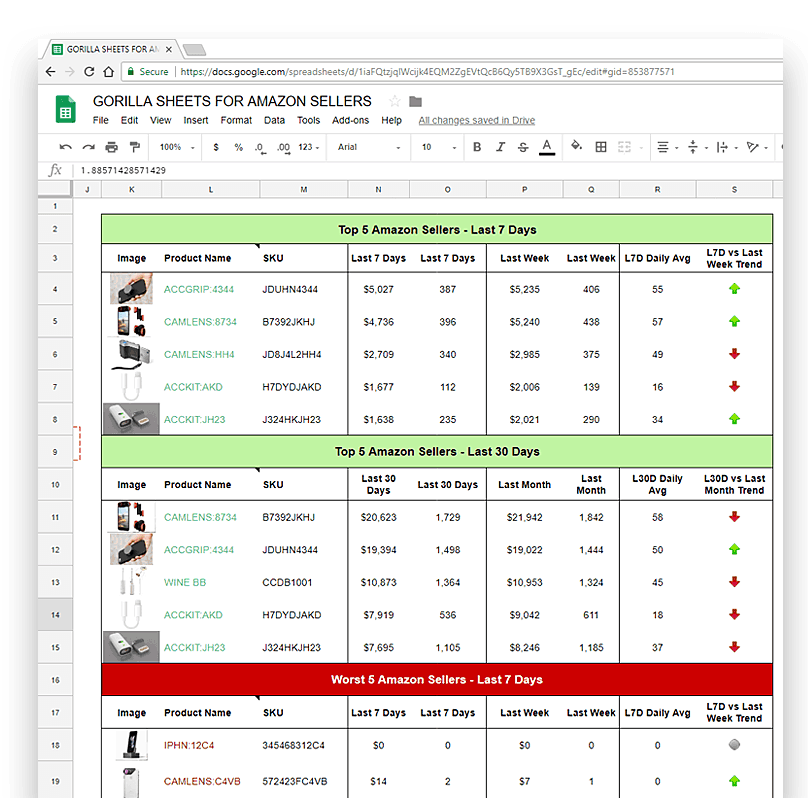The width and height of the screenshot is (808, 798).
Task: Click CAMLENS:HH4 product link
Action: pos(199,354)
